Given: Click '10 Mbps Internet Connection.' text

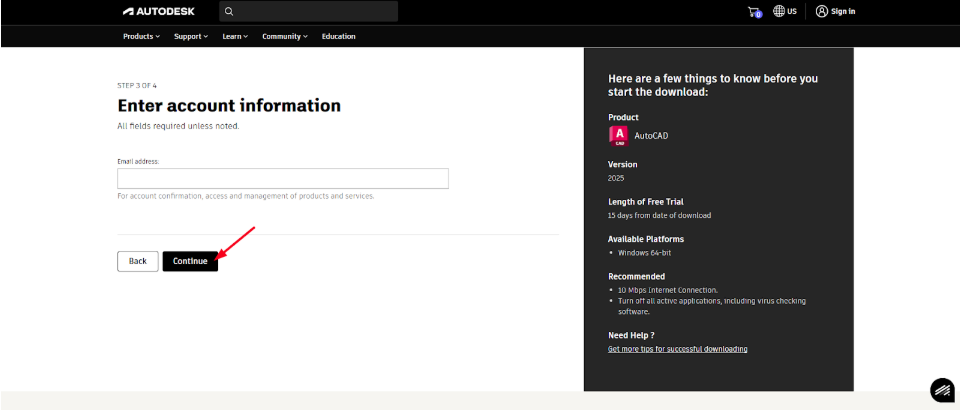Looking at the screenshot, I should pos(668,290).
